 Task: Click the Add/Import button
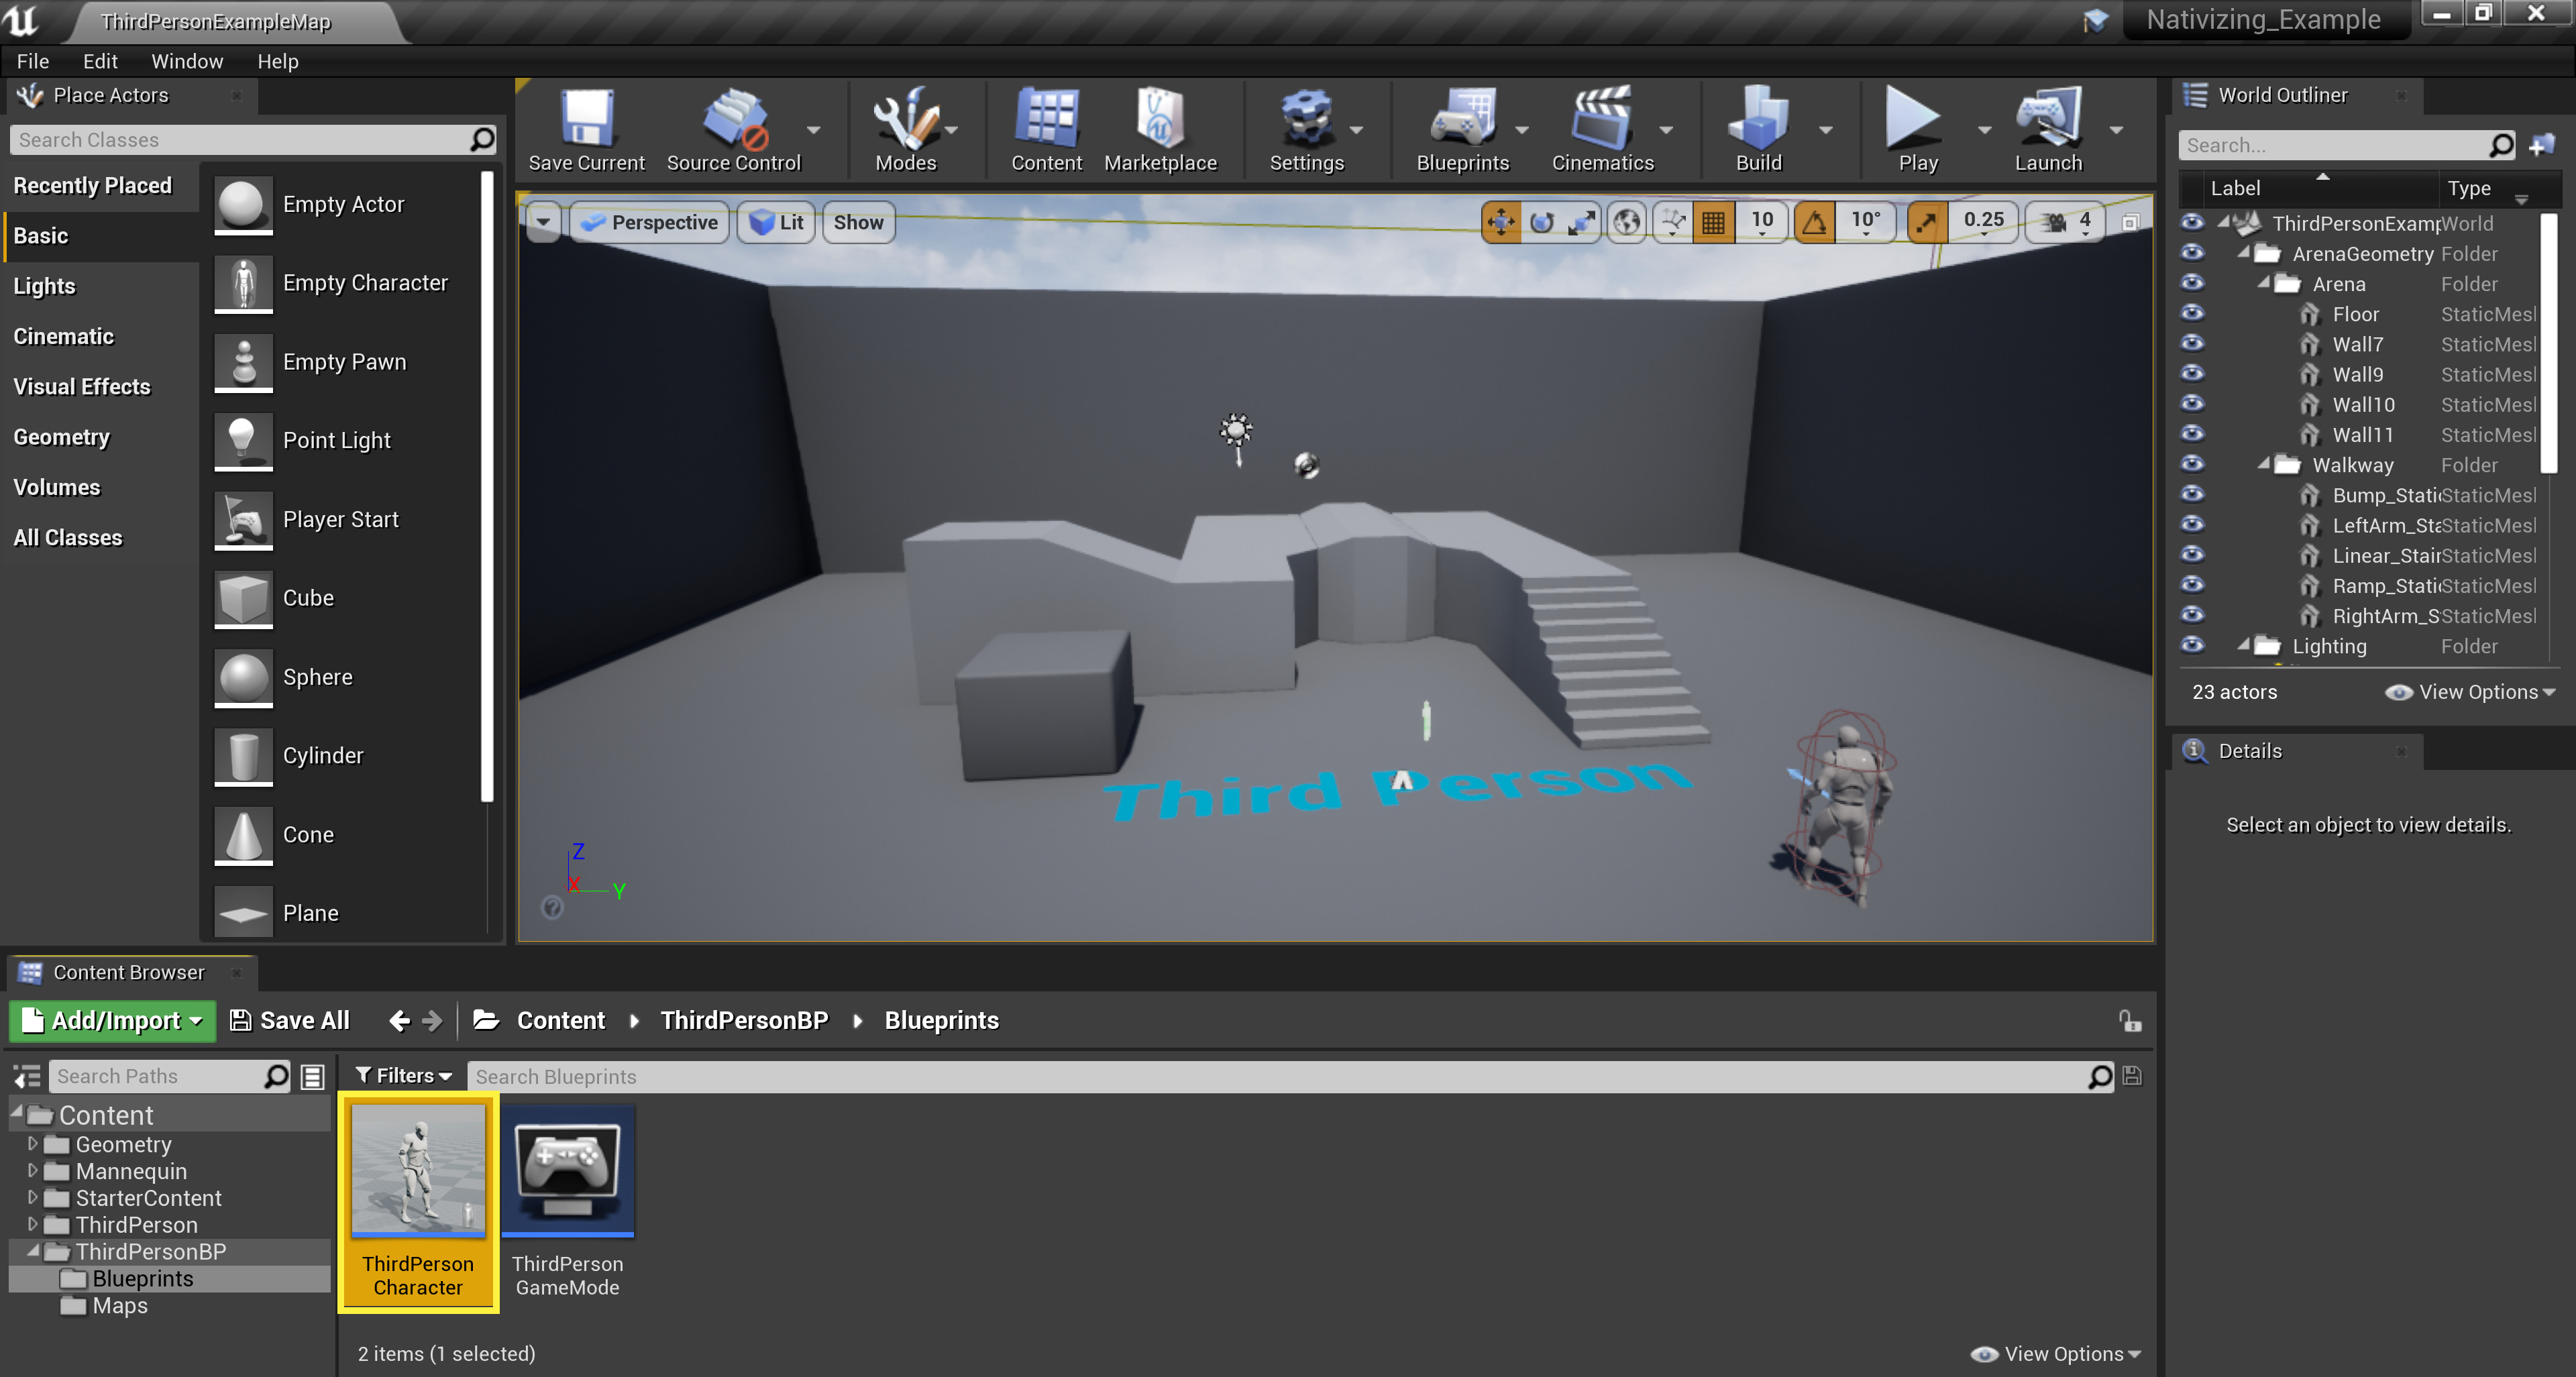coord(113,1020)
